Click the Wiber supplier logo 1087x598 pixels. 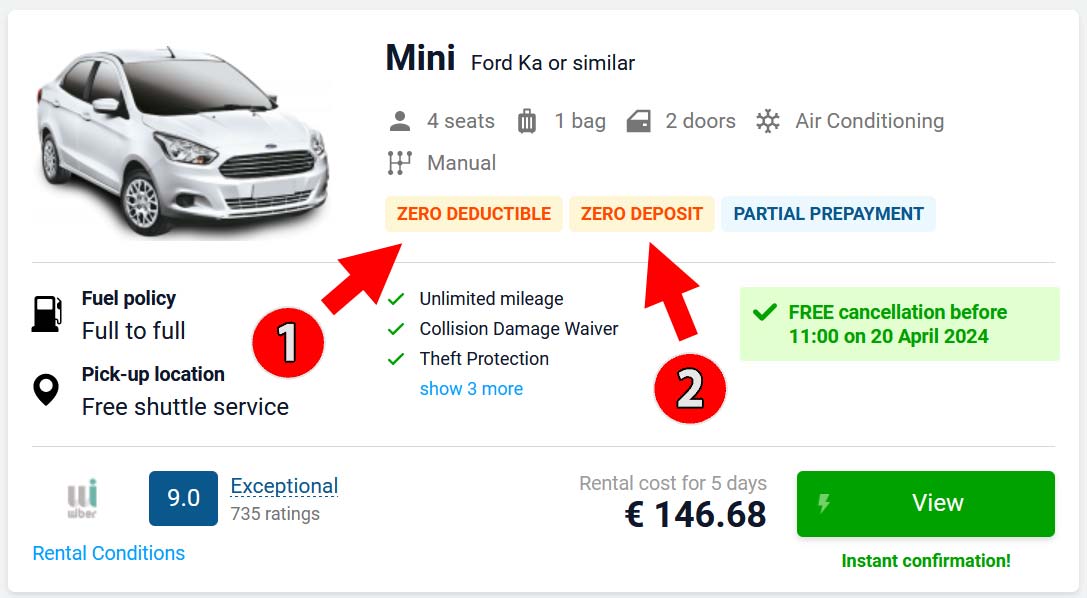(82, 498)
